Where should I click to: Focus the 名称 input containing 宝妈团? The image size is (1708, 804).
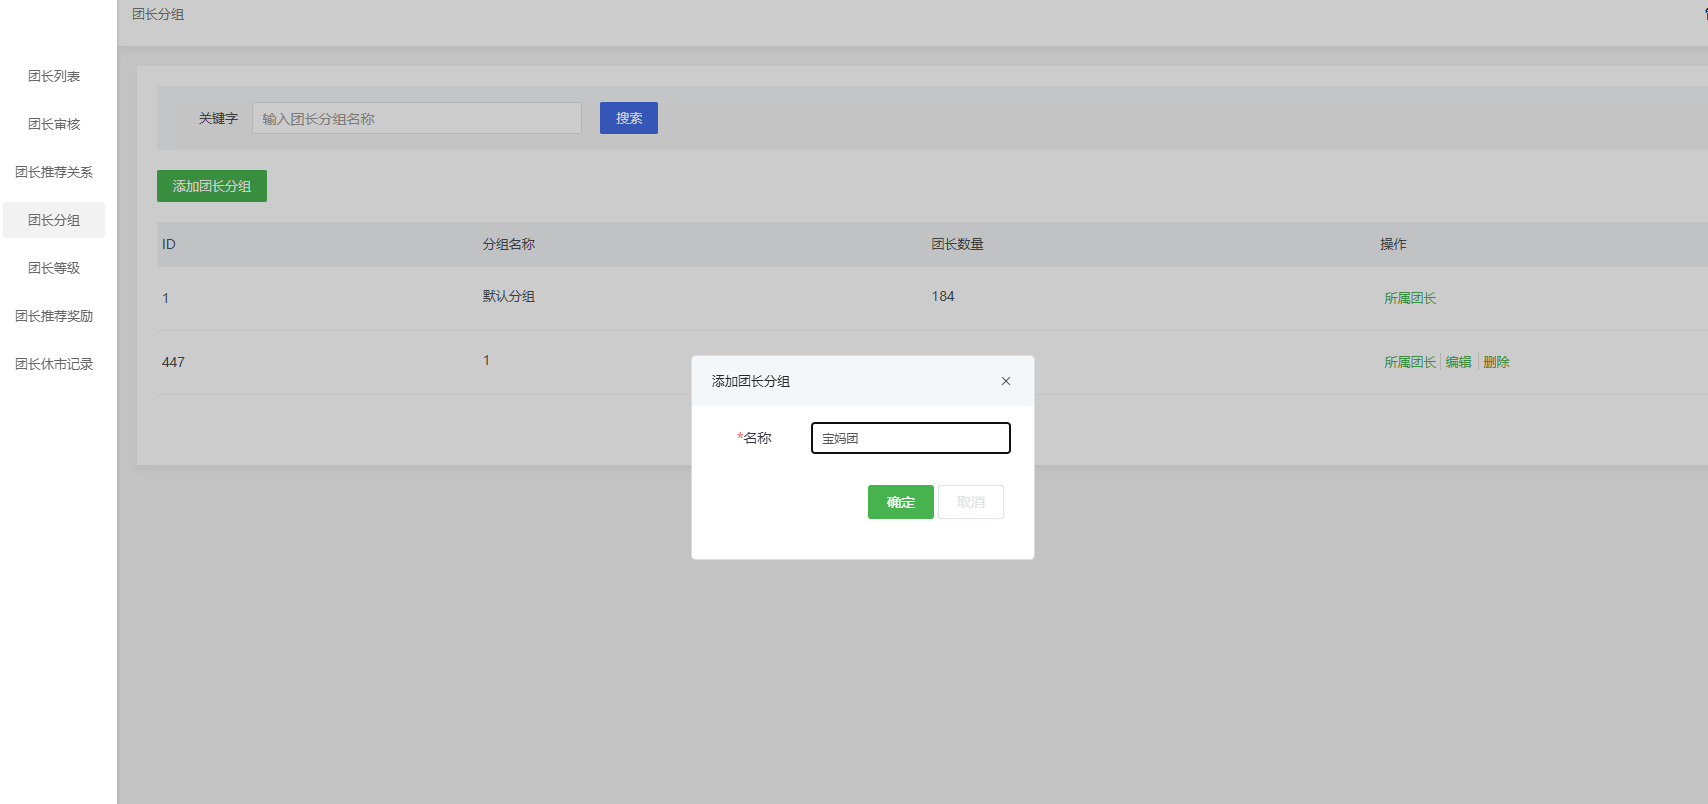click(910, 438)
